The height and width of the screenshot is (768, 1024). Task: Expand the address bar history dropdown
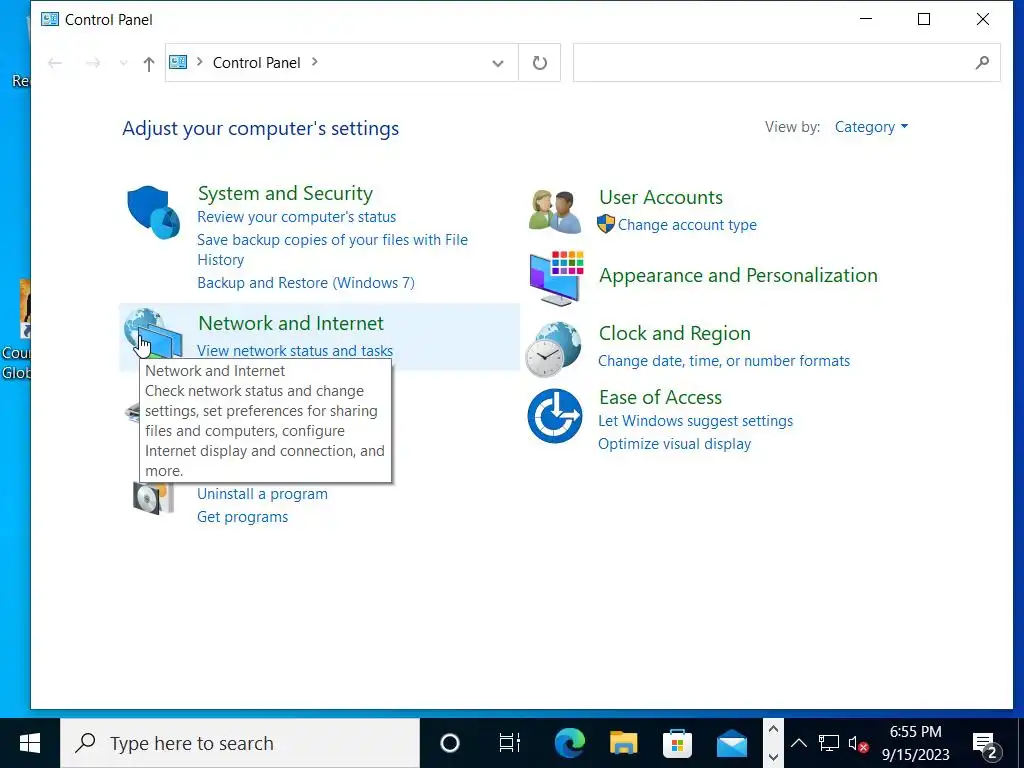tap(498, 63)
